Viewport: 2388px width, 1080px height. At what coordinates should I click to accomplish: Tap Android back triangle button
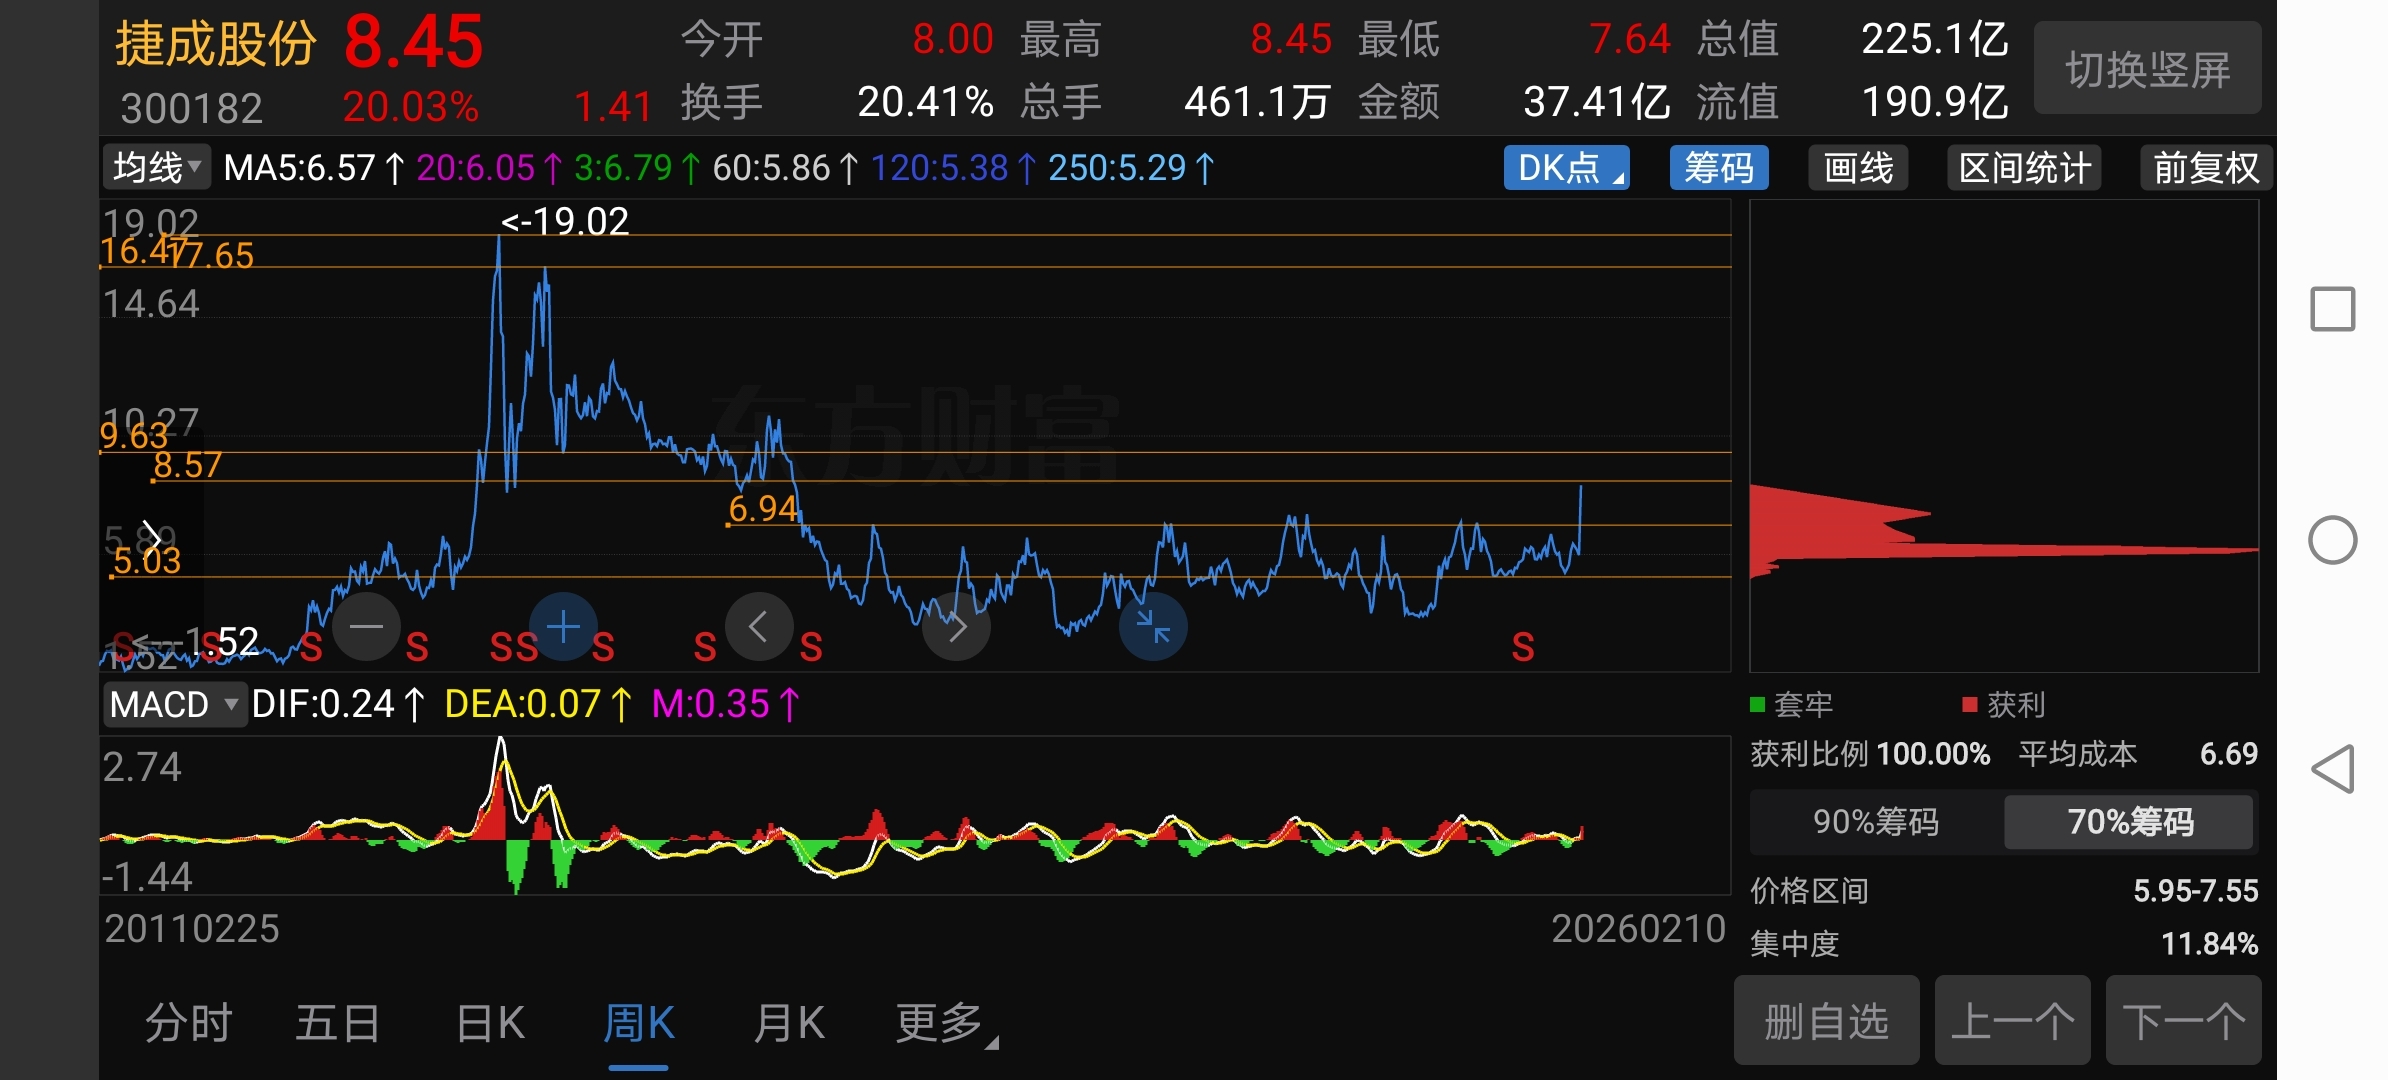2333,769
